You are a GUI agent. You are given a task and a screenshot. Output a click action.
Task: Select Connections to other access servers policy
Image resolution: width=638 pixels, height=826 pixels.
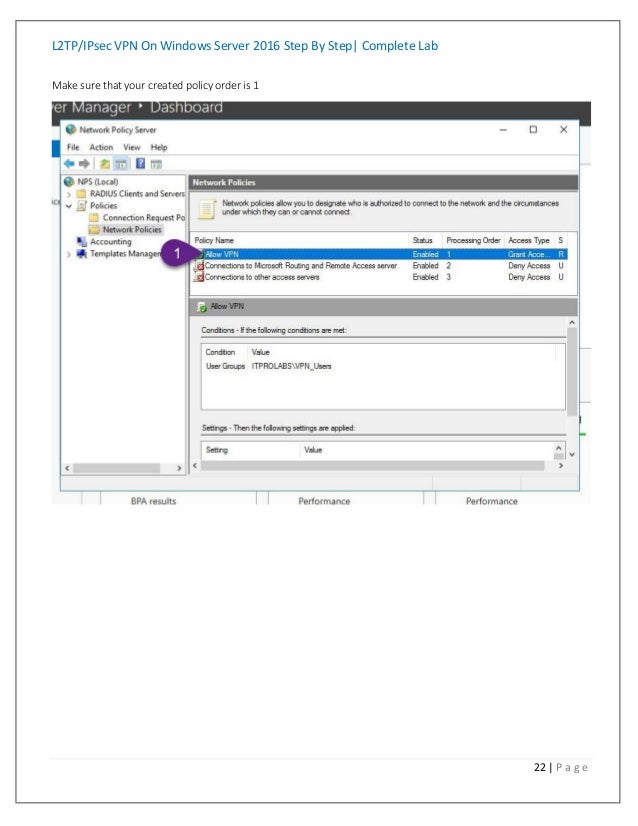click(x=262, y=277)
